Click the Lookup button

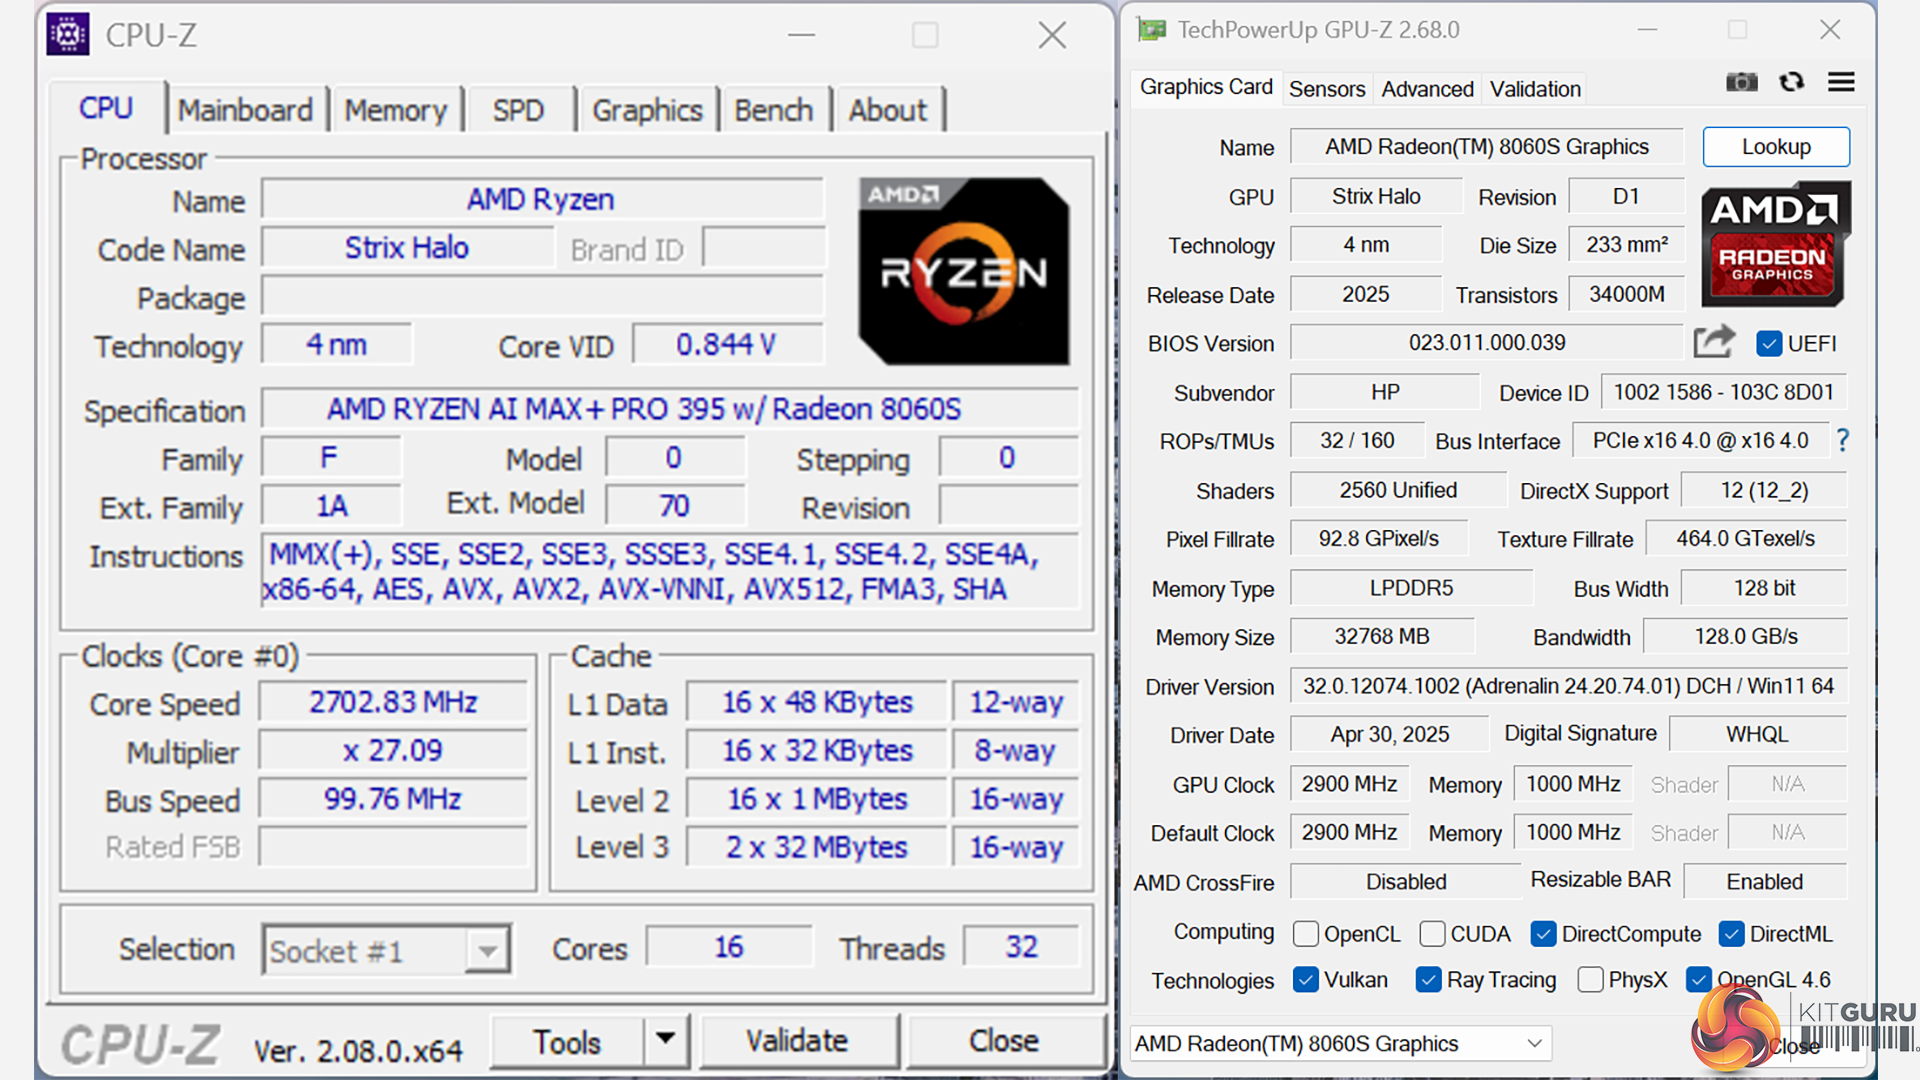[x=1775, y=147]
